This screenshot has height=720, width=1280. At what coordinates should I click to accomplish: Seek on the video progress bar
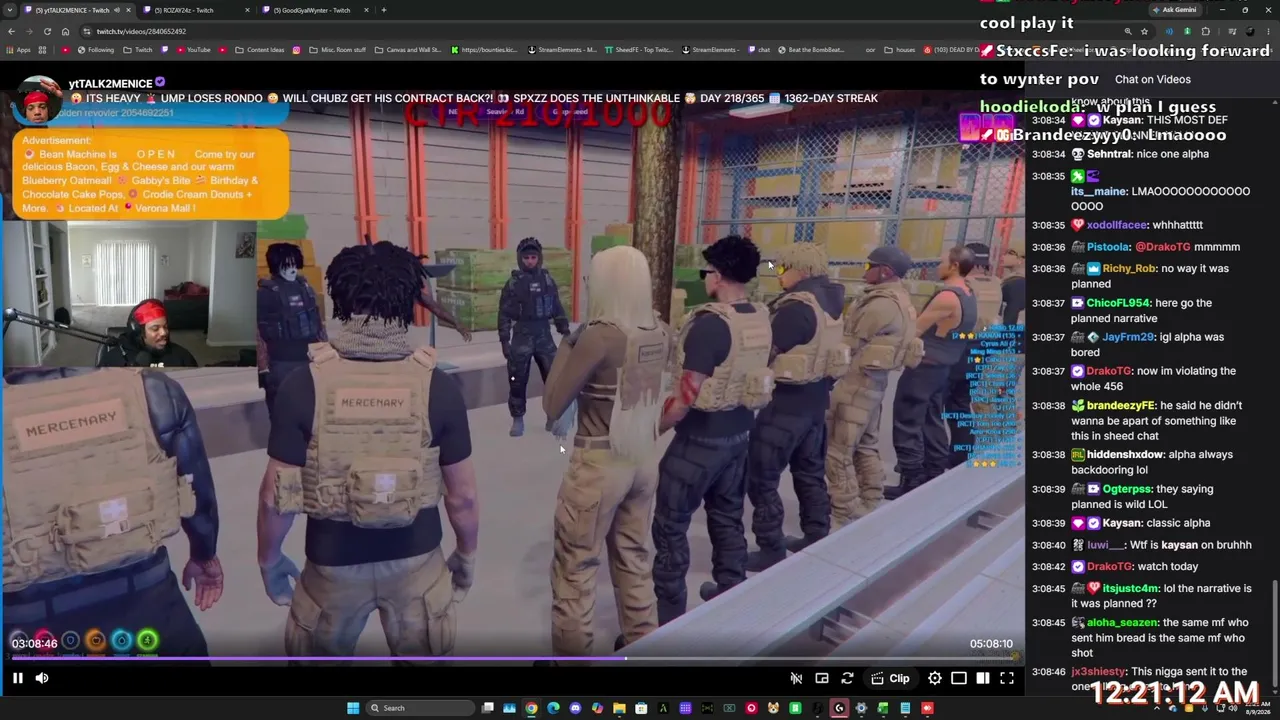512,658
